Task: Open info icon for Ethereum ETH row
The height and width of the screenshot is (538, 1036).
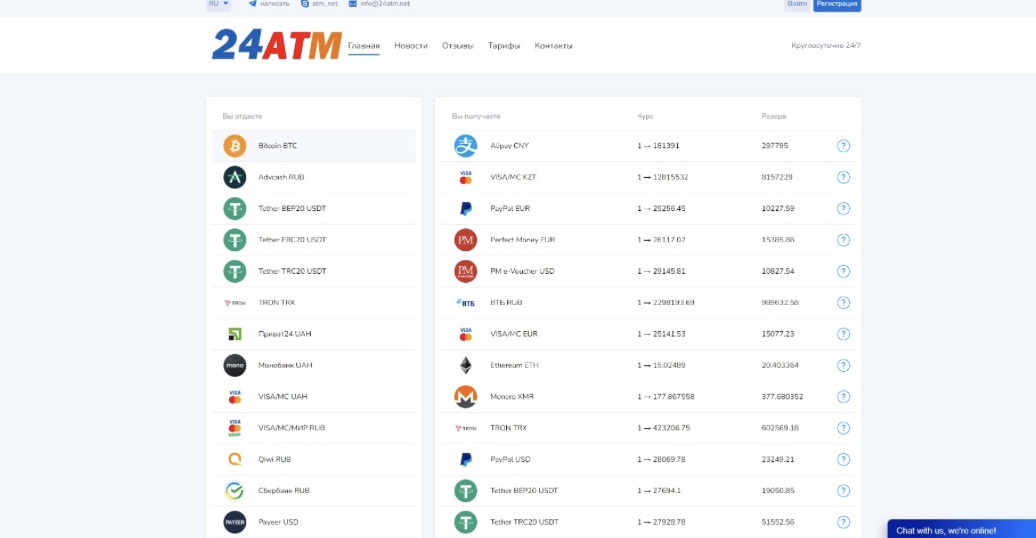Action: coord(843,365)
